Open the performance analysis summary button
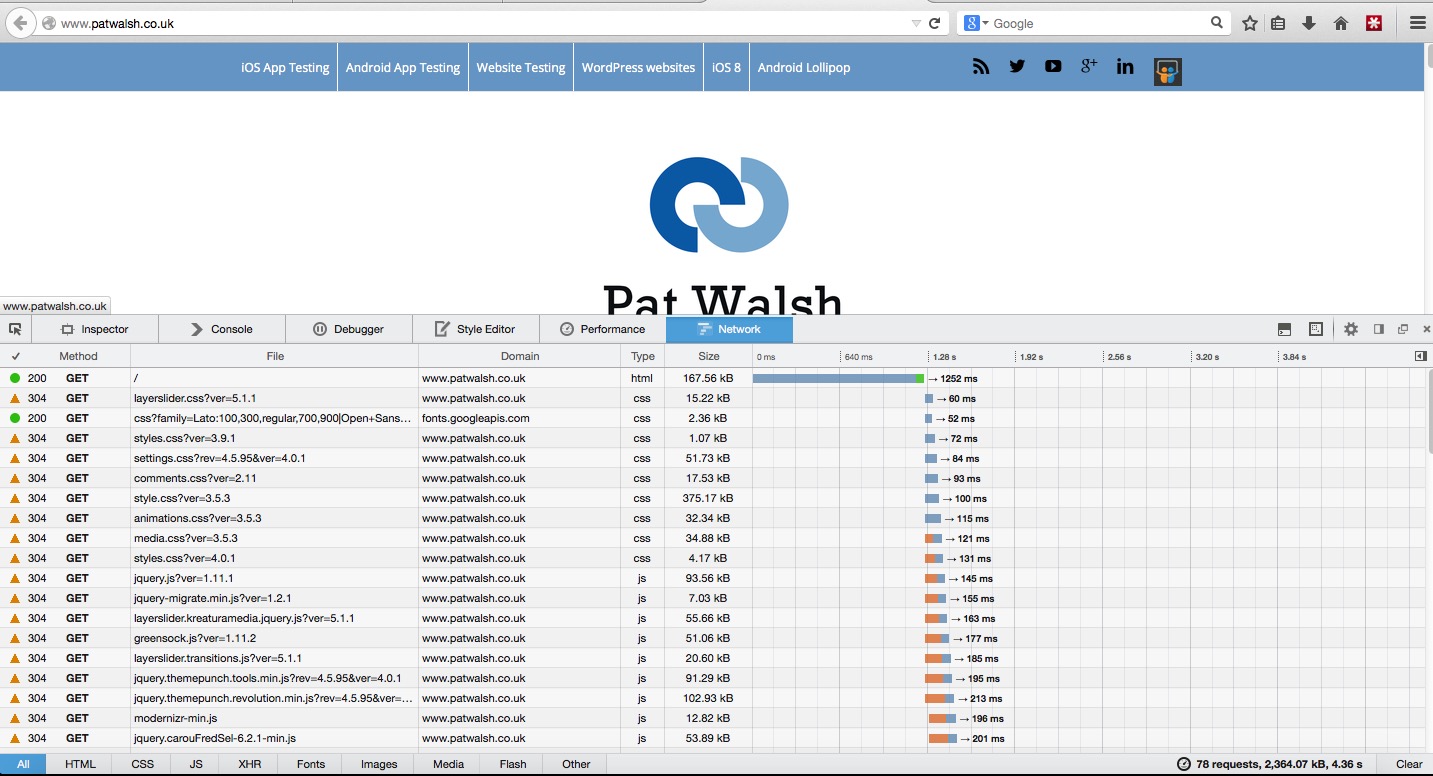The width and height of the screenshot is (1433, 776). click(1269, 764)
